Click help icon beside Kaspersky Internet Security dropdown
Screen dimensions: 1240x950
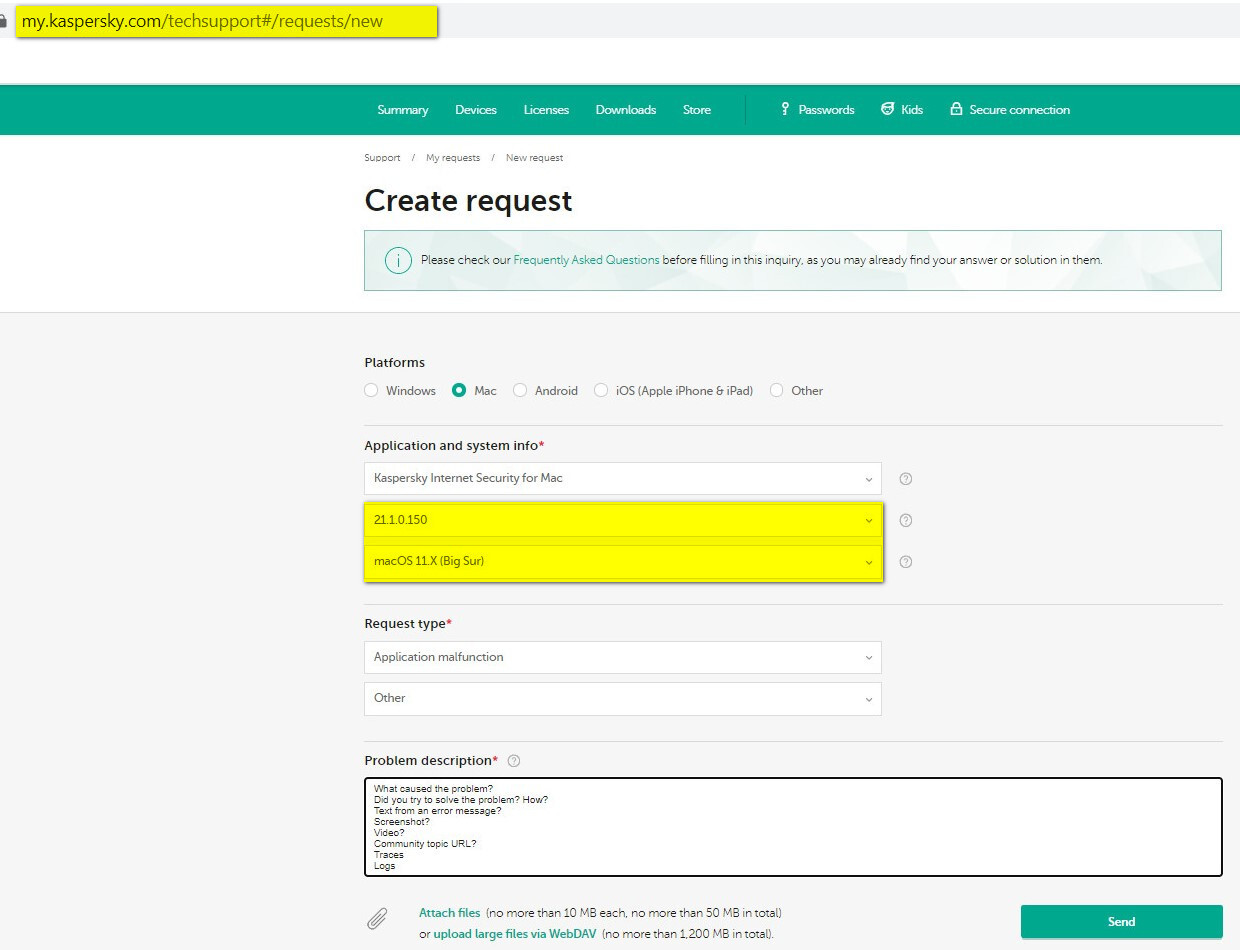point(906,479)
